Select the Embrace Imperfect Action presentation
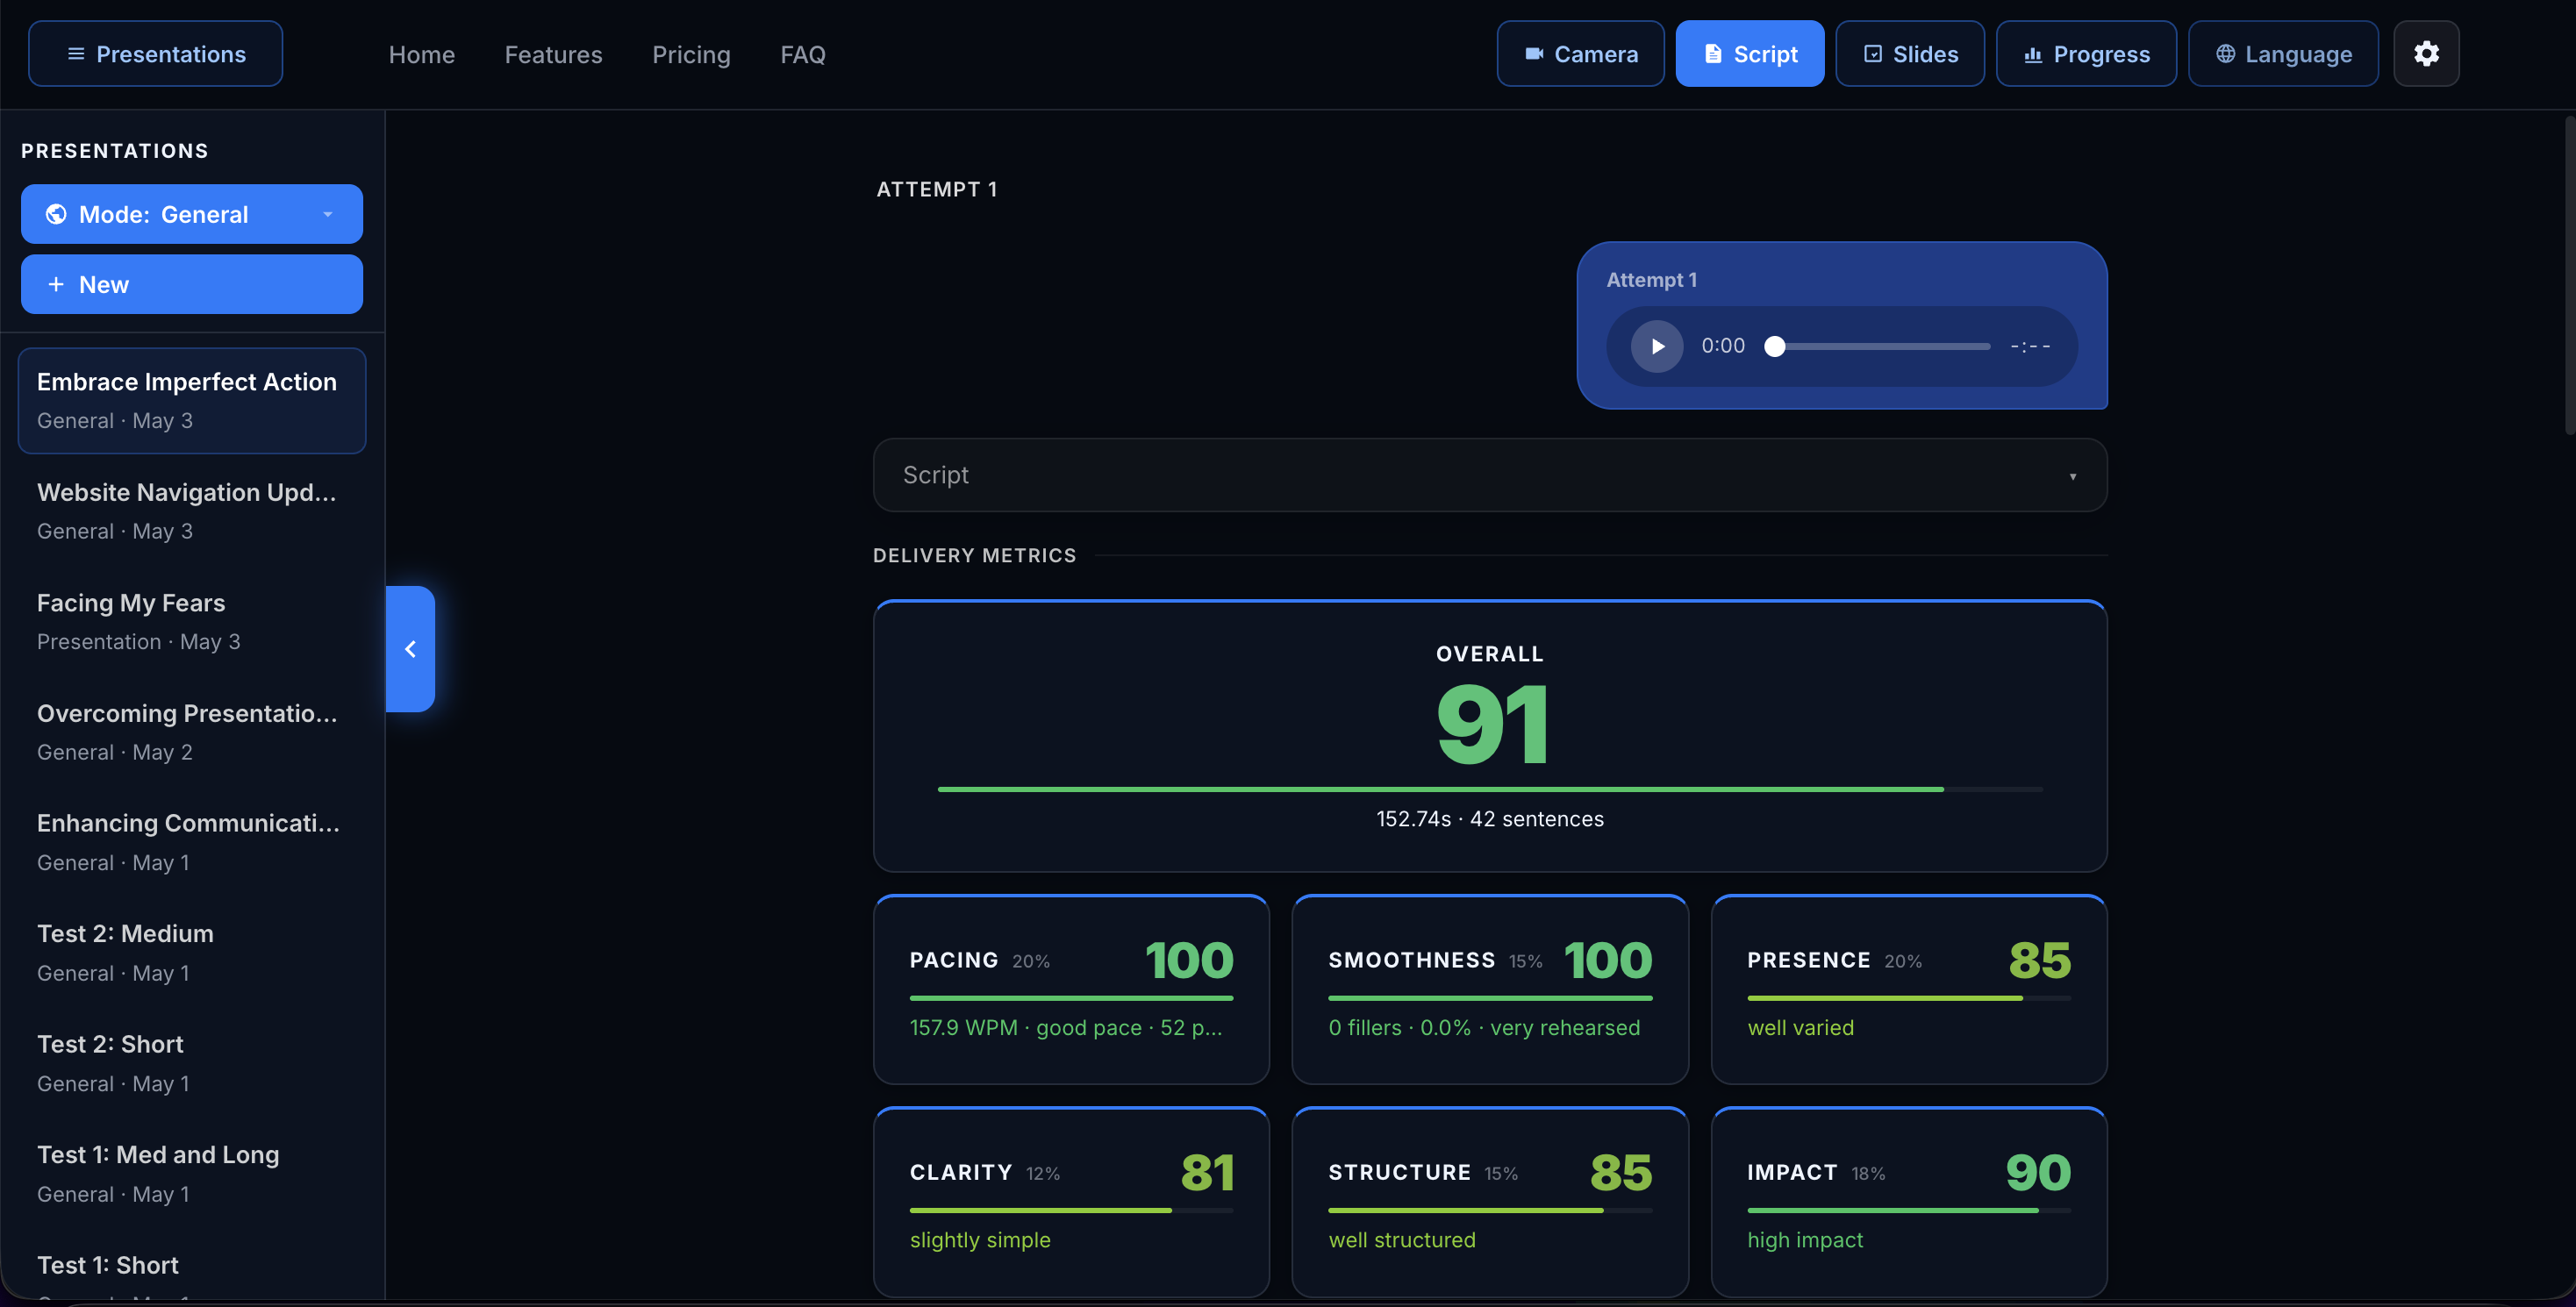This screenshot has height=1307, width=2576. (x=192, y=401)
